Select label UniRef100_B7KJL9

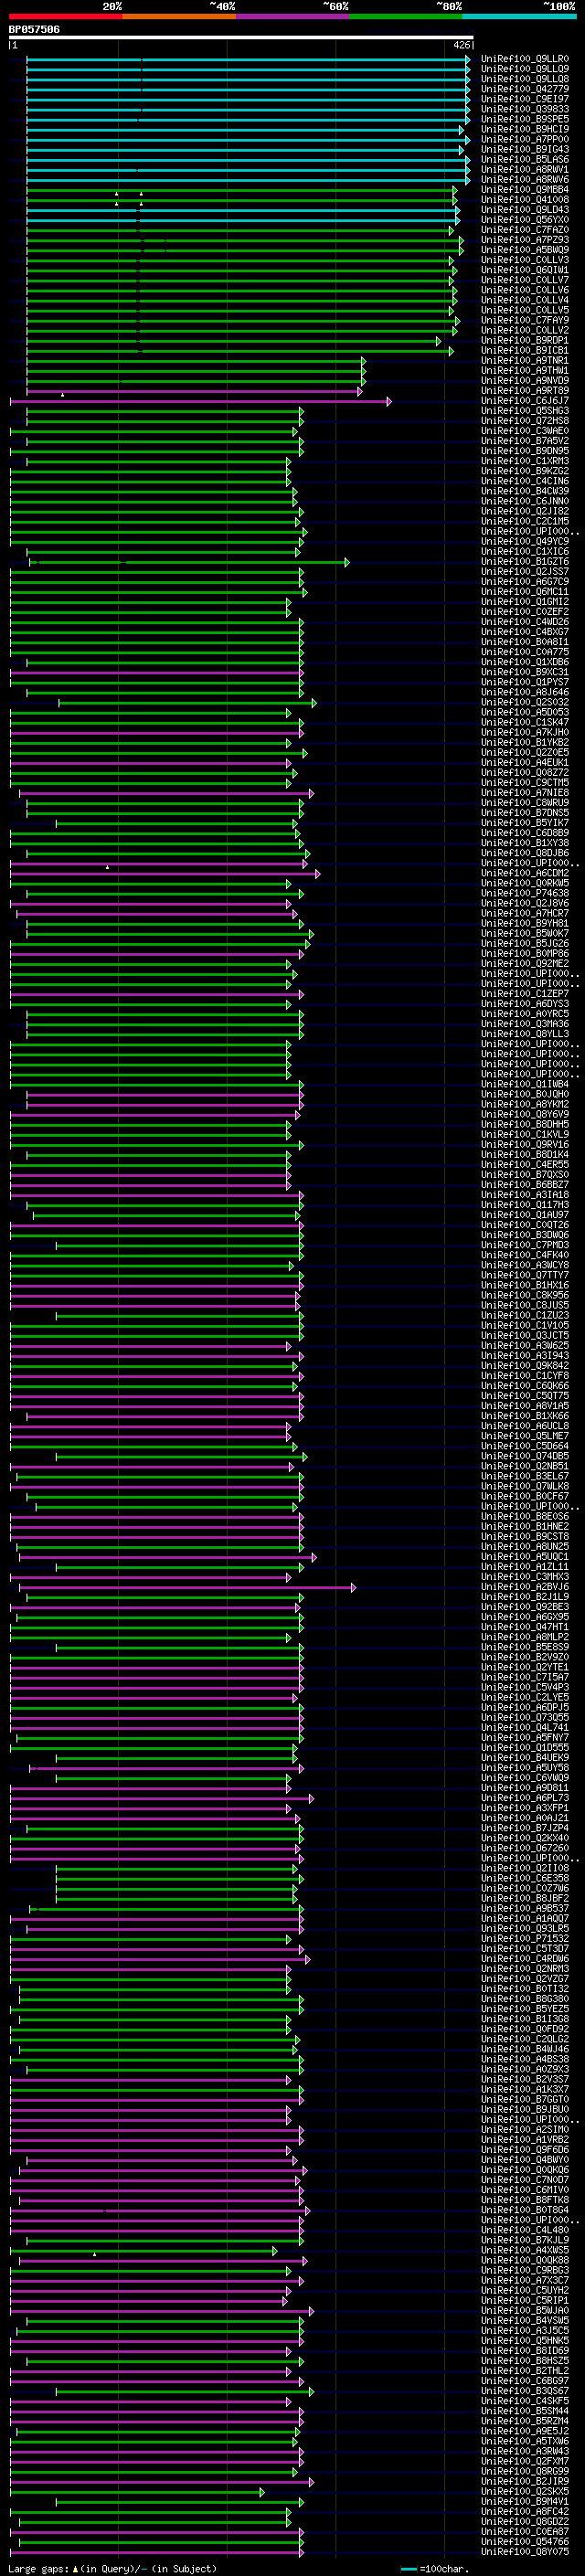(525, 2240)
